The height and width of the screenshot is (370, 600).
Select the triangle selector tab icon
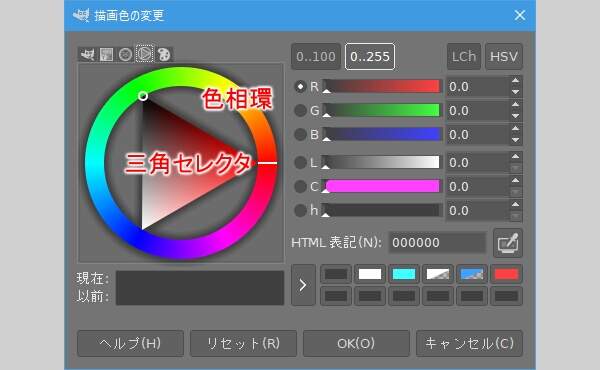pos(145,54)
